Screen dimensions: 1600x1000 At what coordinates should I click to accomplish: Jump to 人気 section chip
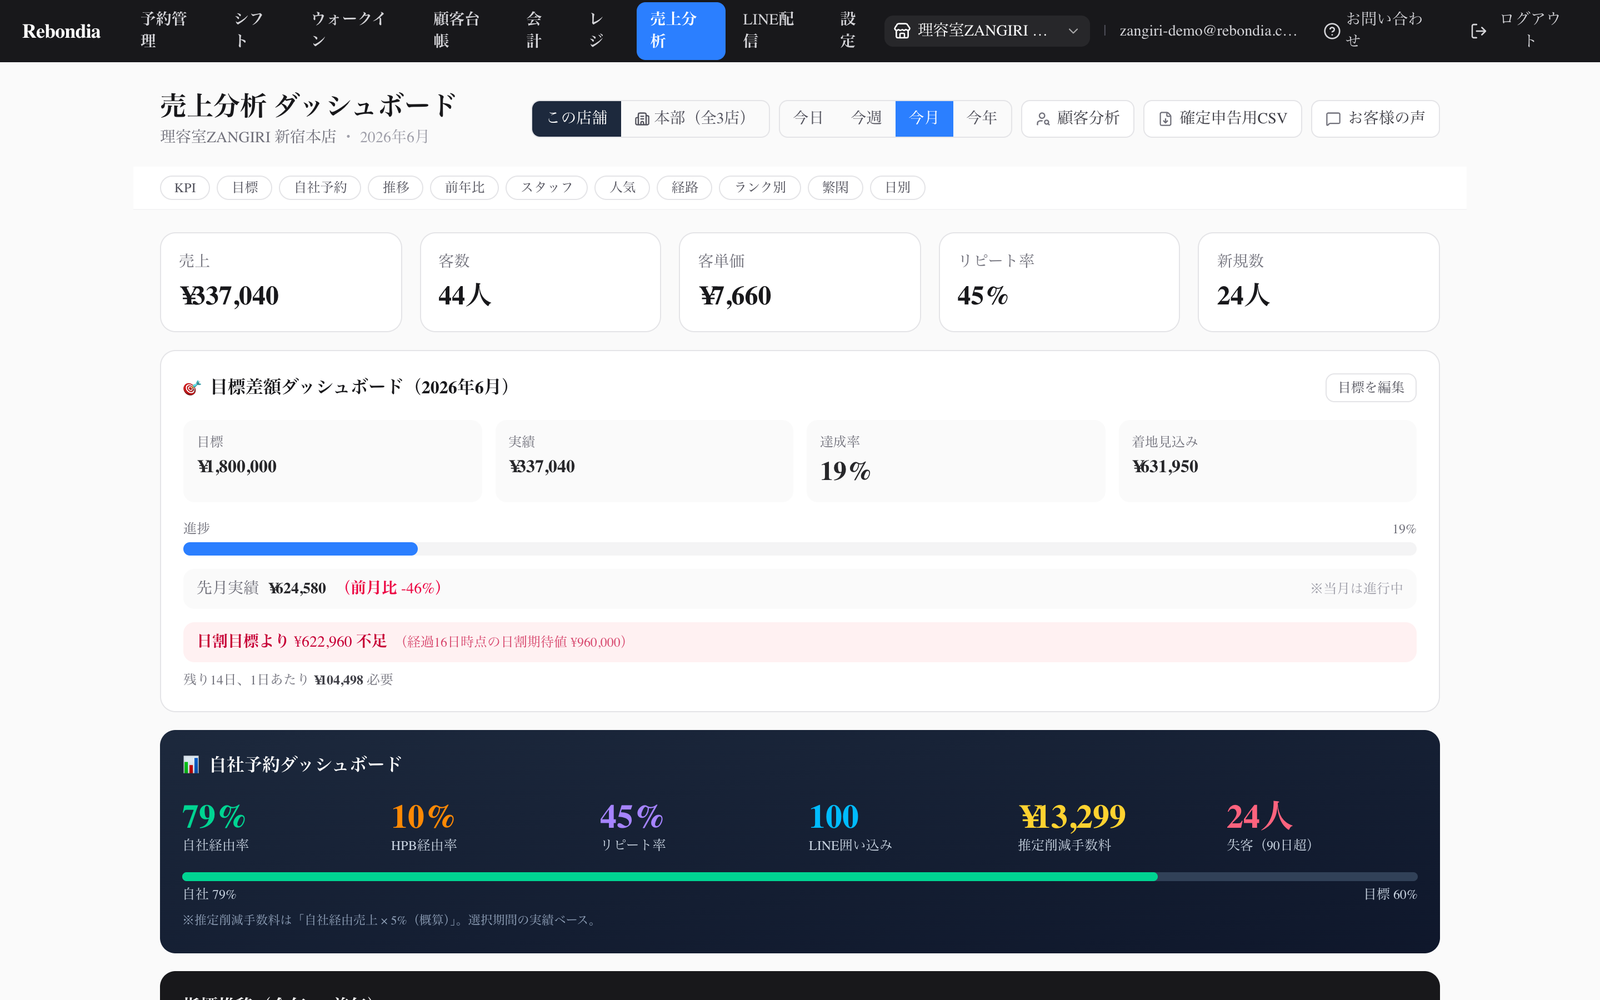coord(623,187)
